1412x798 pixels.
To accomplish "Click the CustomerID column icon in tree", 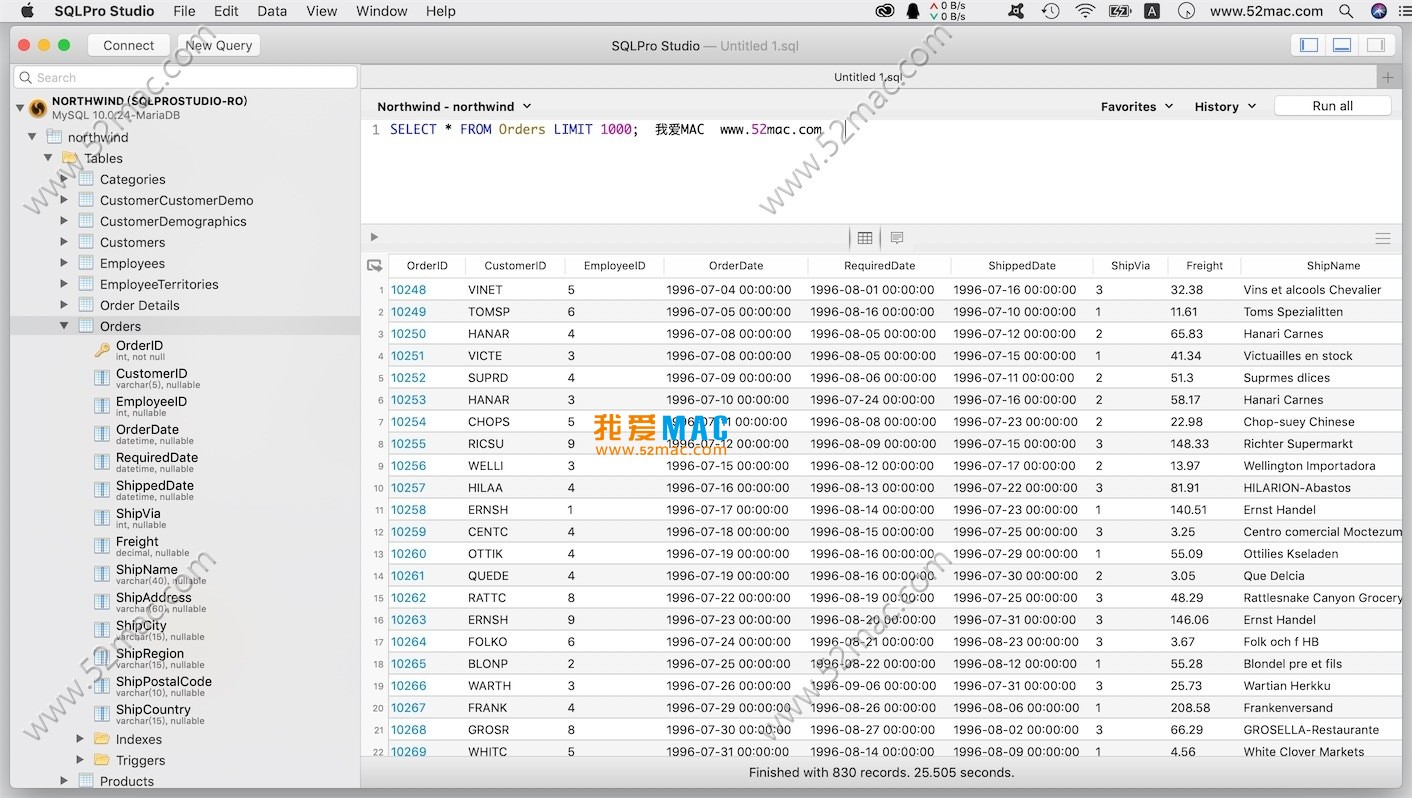I will [x=102, y=378].
